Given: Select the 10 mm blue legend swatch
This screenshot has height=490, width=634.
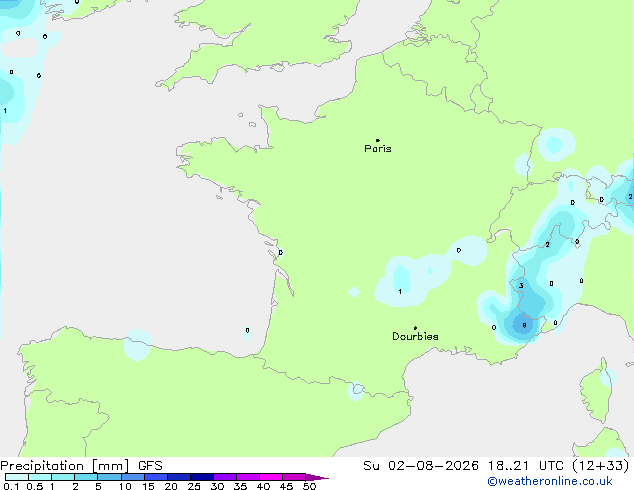Looking at the screenshot, I should 133,477.
